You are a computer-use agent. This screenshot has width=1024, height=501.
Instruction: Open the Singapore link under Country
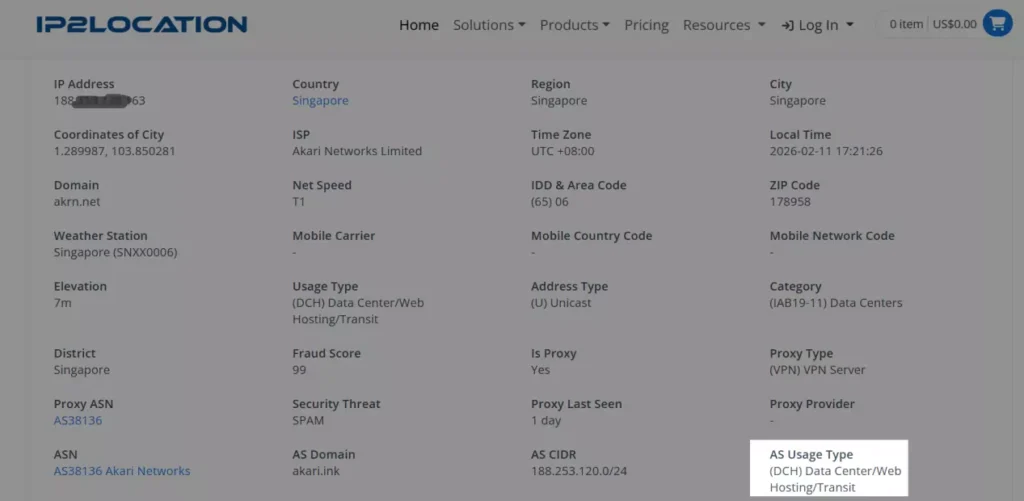click(x=320, y=101)
